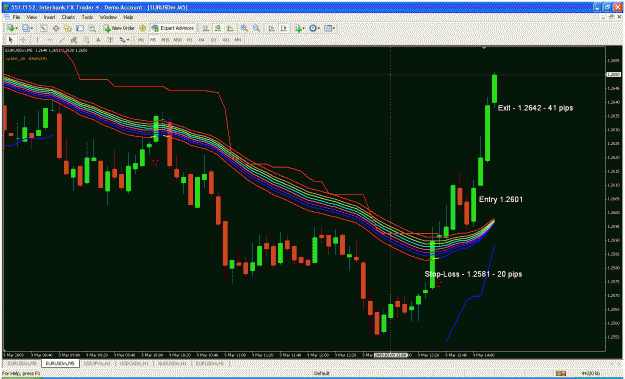
Task: Toggle Chart Shift button
Action: pyautogui.click(x=284, y=28)
